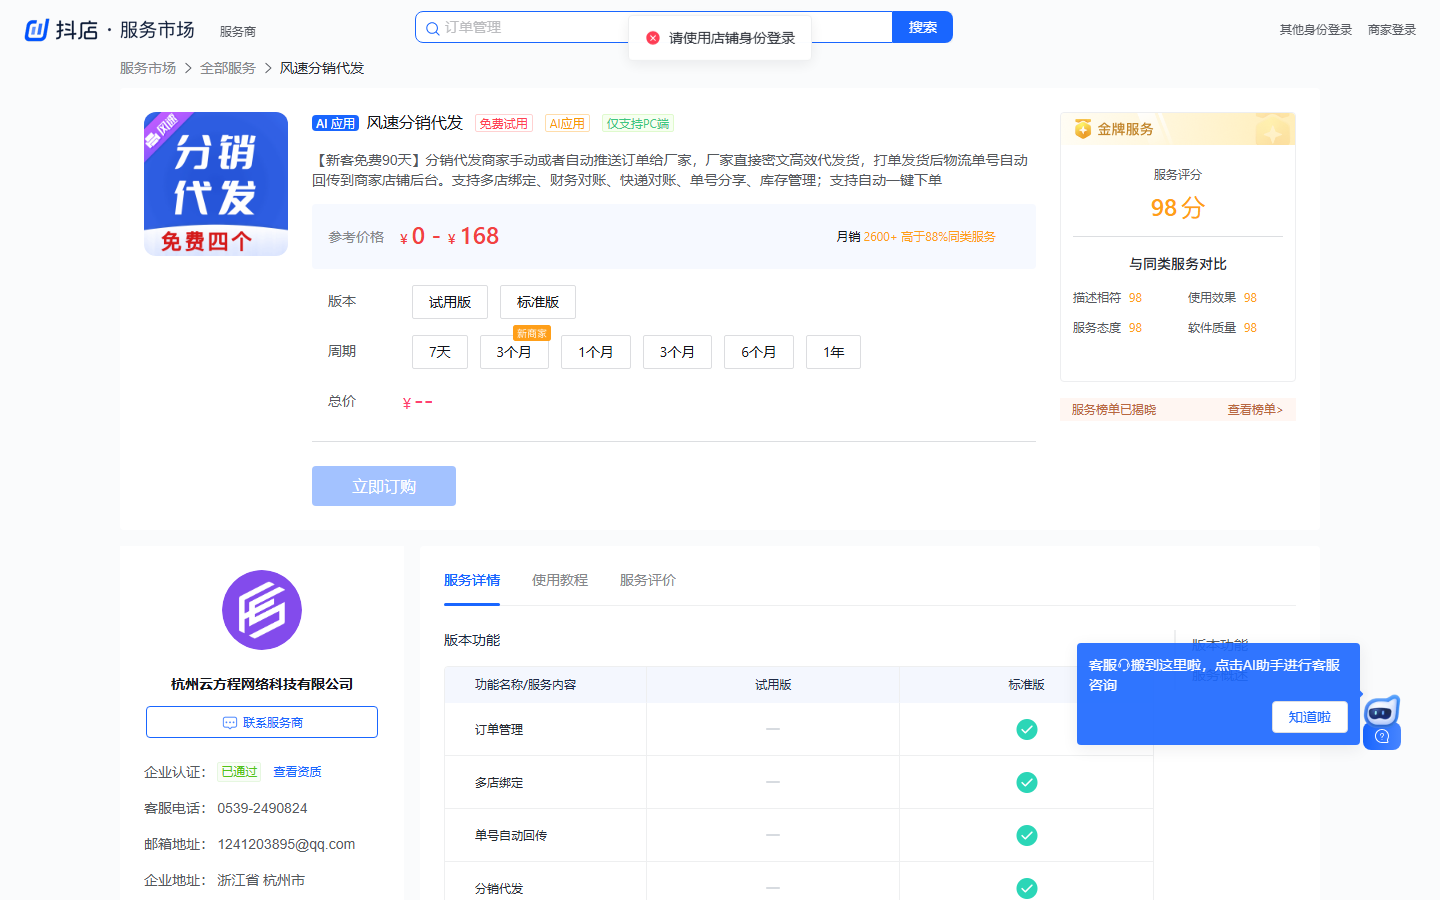
Task: Click the 金牌服务 medal icon
Action: point(1082,129)
